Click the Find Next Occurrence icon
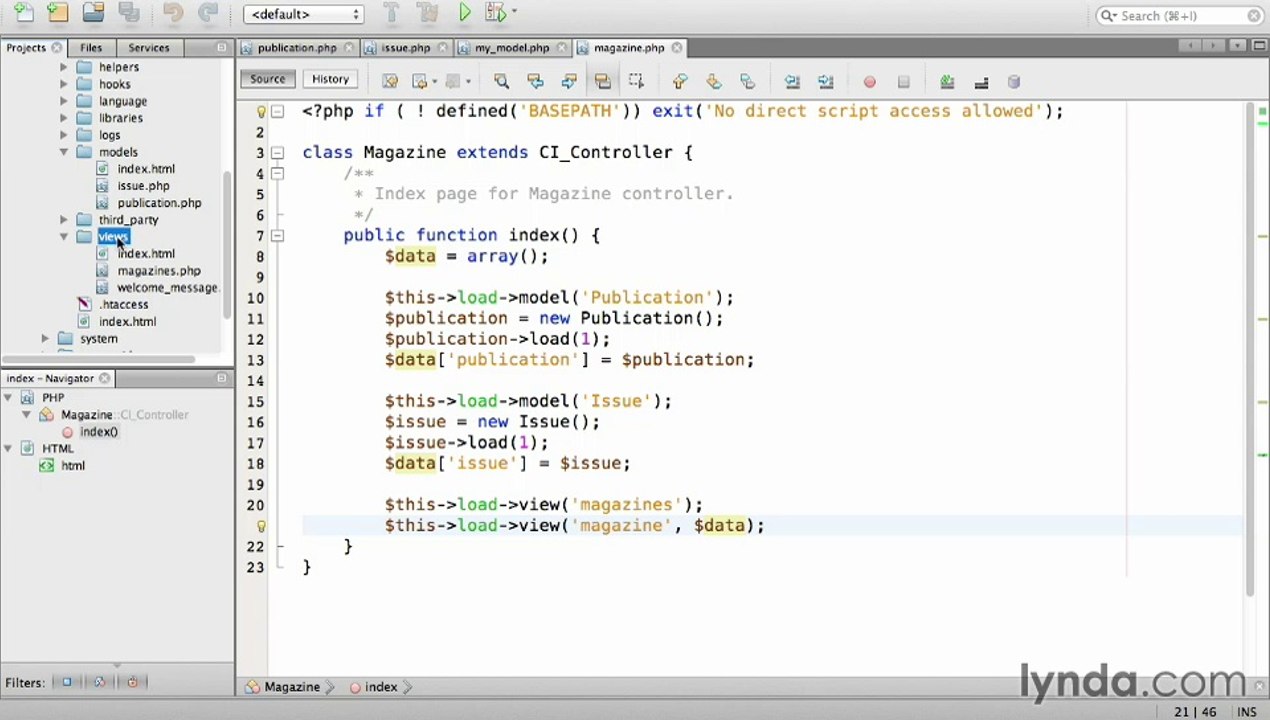 point(569,82)
